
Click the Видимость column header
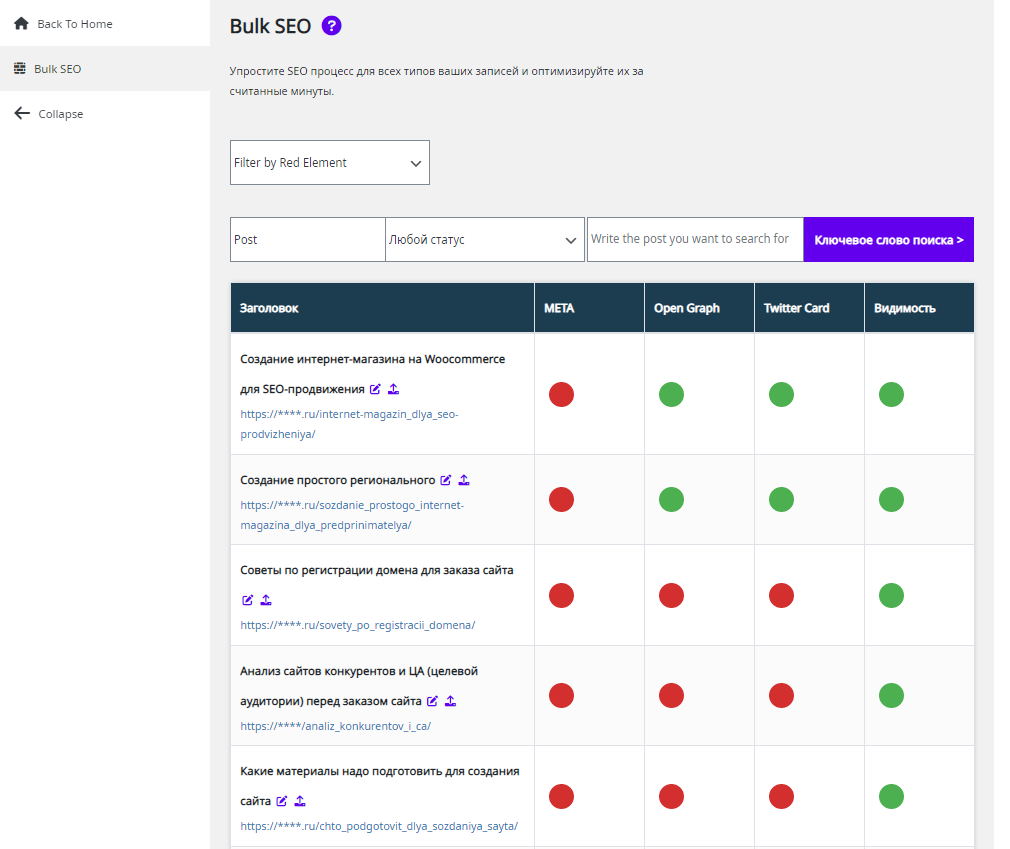click(x=919, y=308)
